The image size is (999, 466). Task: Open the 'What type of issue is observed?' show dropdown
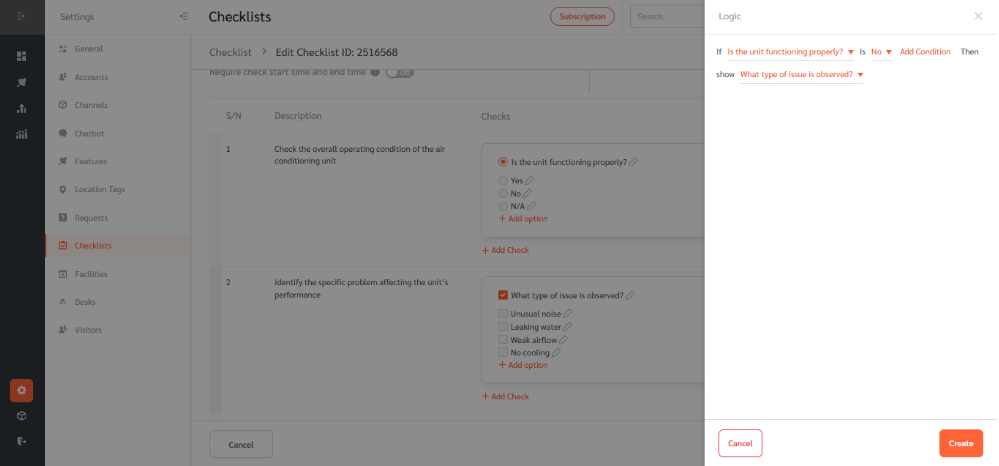[x=801, y=75]
